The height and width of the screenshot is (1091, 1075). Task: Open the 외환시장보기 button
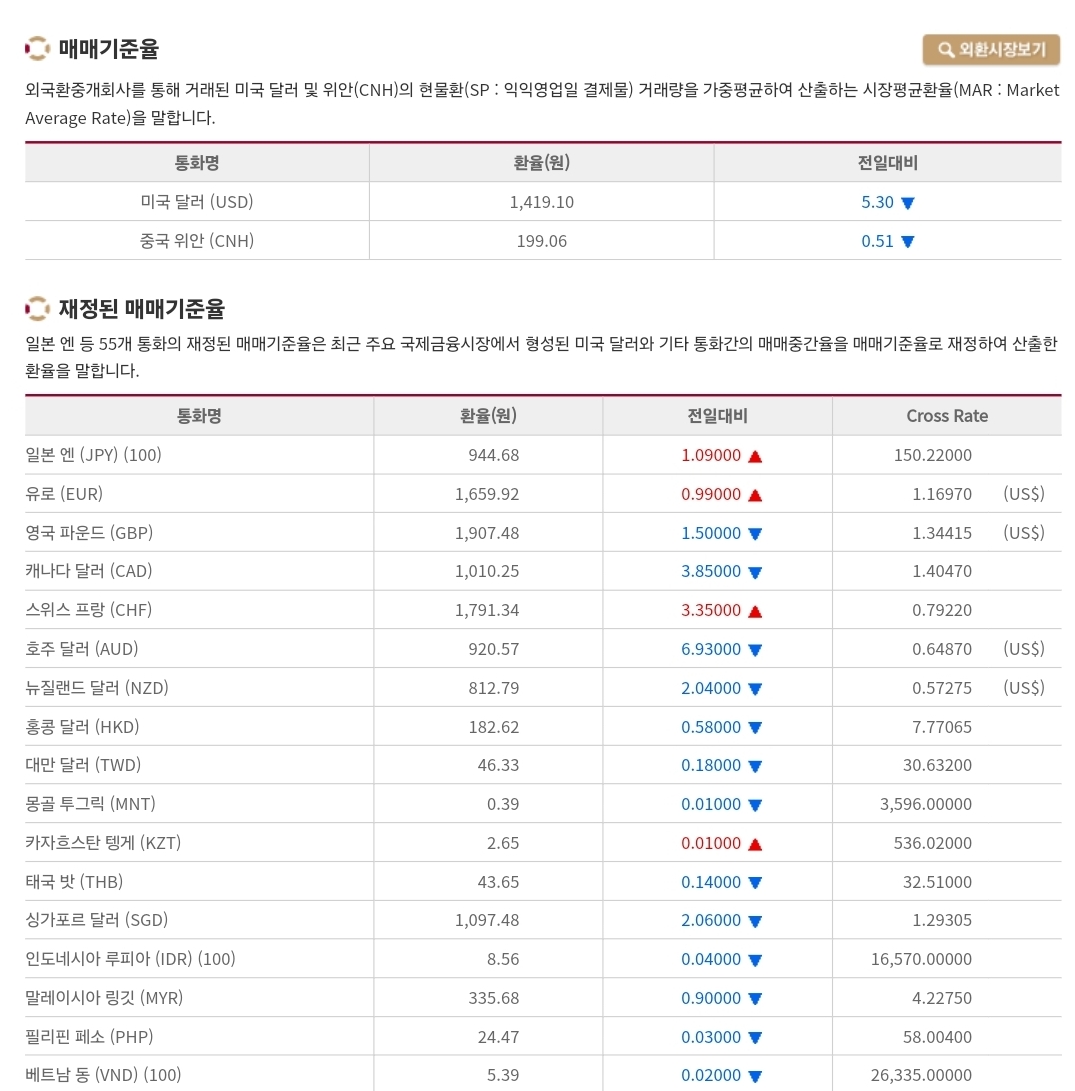click(x=991, y=49)
